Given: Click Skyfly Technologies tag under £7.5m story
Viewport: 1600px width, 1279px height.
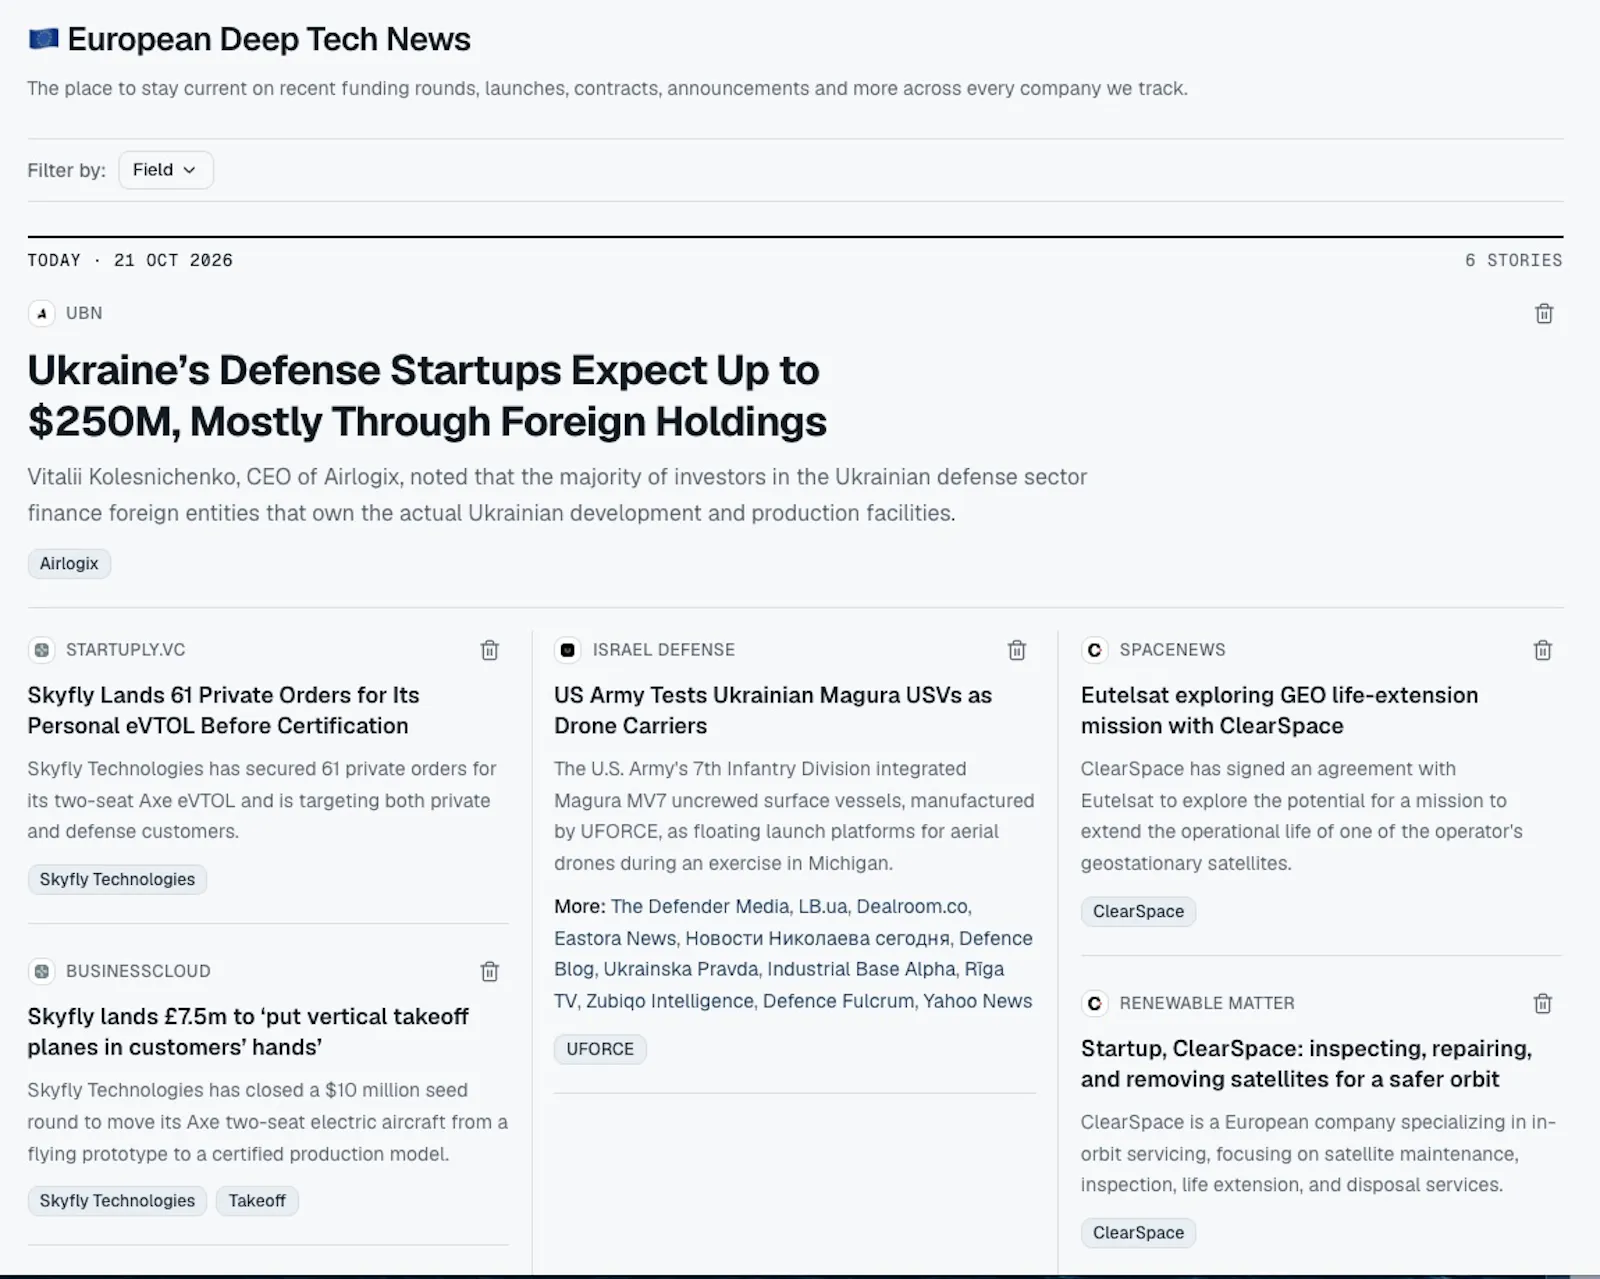Looking at the screenshot, I should (117, 1200).
